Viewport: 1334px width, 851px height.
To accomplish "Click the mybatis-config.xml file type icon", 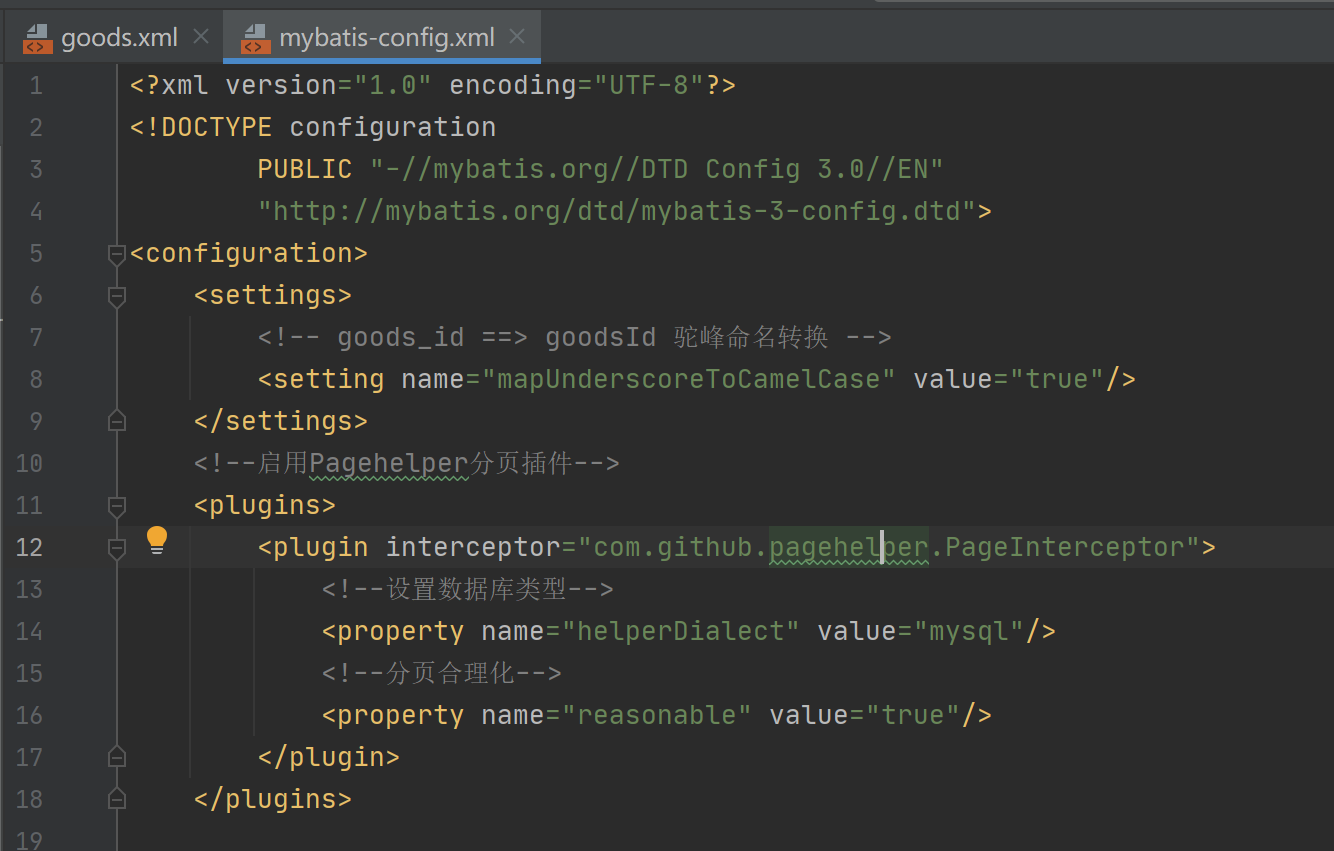I will pyautogui.click(x=256, y=38).
